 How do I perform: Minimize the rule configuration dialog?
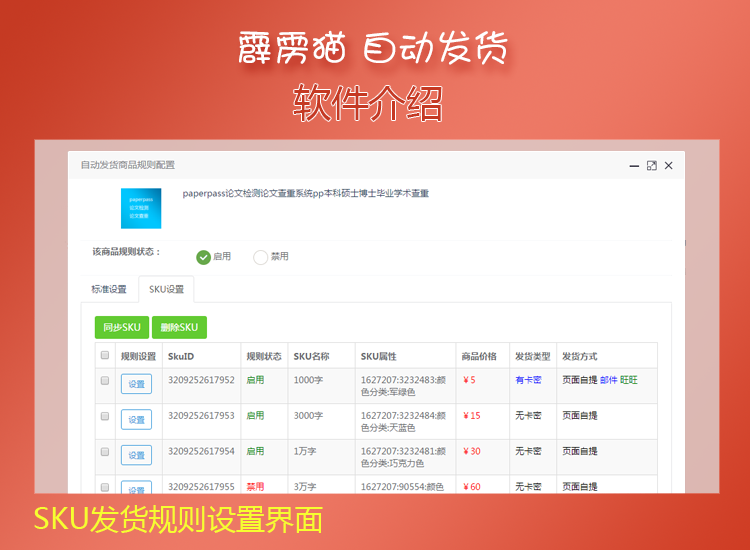[634, 165]
